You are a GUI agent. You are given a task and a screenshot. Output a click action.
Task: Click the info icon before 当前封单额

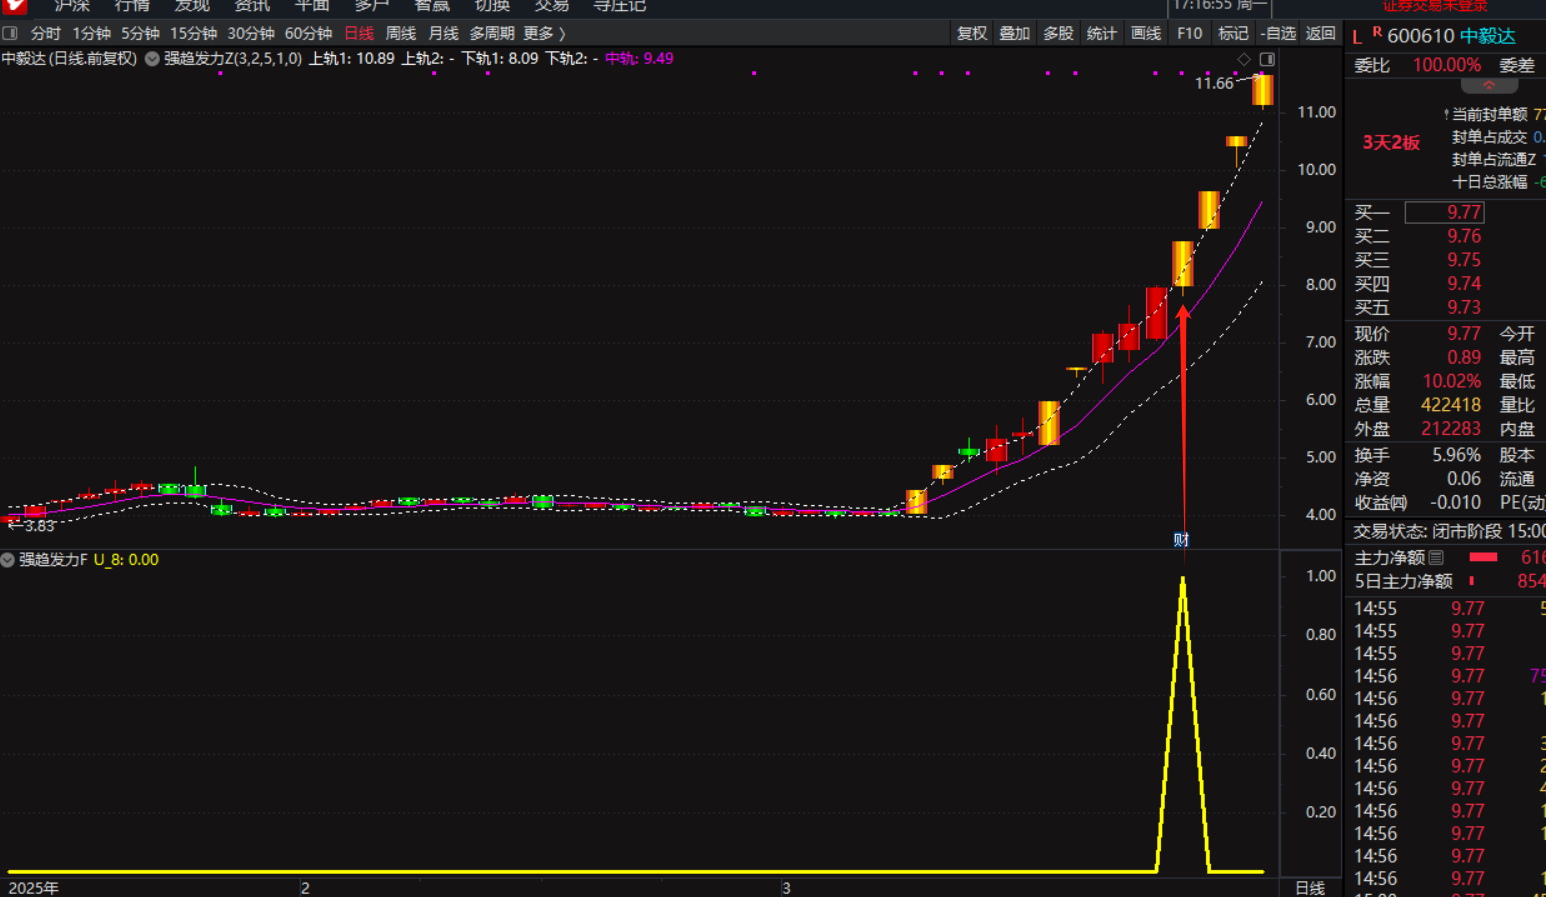click(x=1446, y=115)
